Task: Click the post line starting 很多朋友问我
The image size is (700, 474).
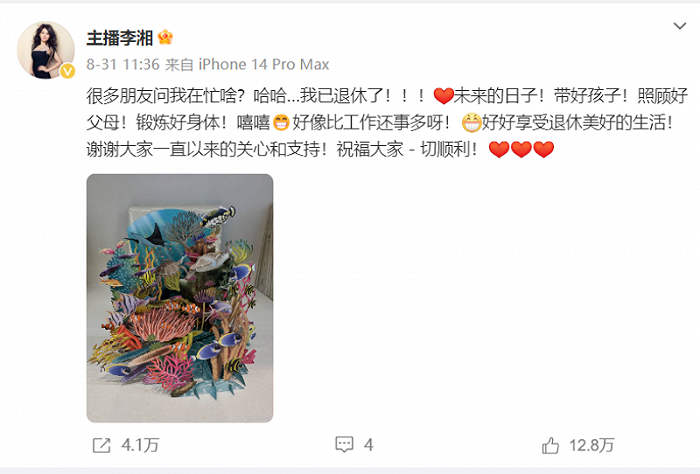Action: coord(387,96)
